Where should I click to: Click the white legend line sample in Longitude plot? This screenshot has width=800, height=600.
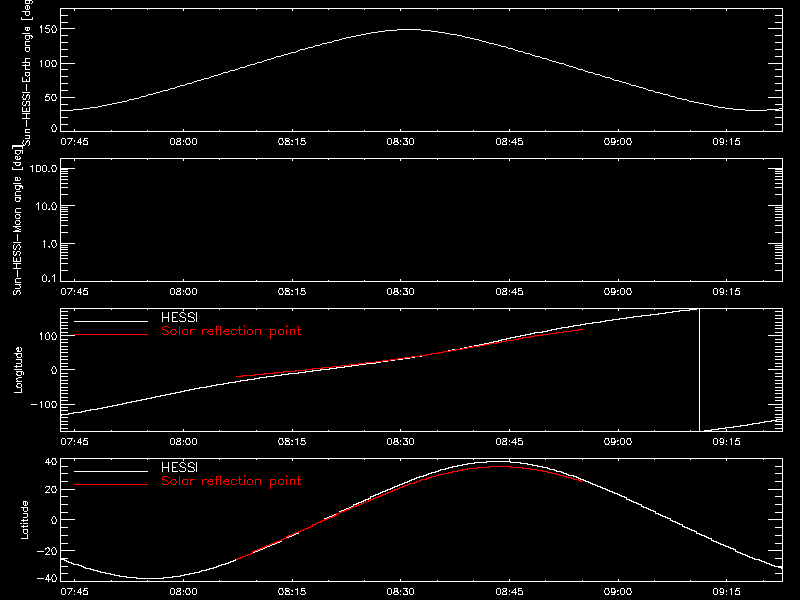[111, 321]
